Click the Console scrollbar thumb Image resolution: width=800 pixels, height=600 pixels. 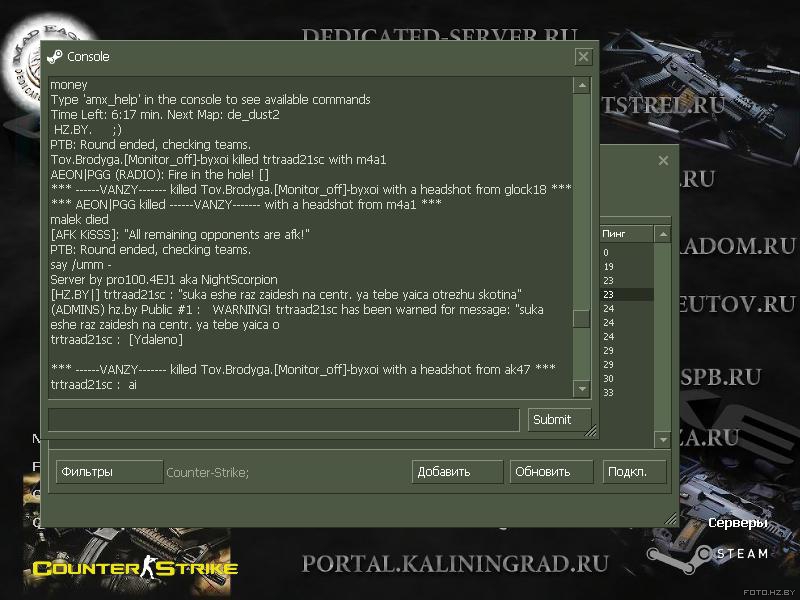(x=582, y=319)
